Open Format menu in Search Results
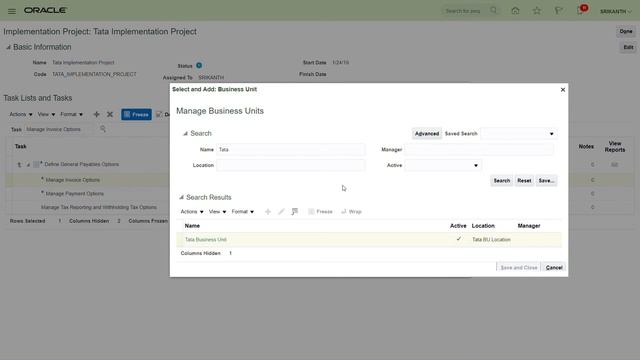The image size is (640, 360). coord(242,211)
